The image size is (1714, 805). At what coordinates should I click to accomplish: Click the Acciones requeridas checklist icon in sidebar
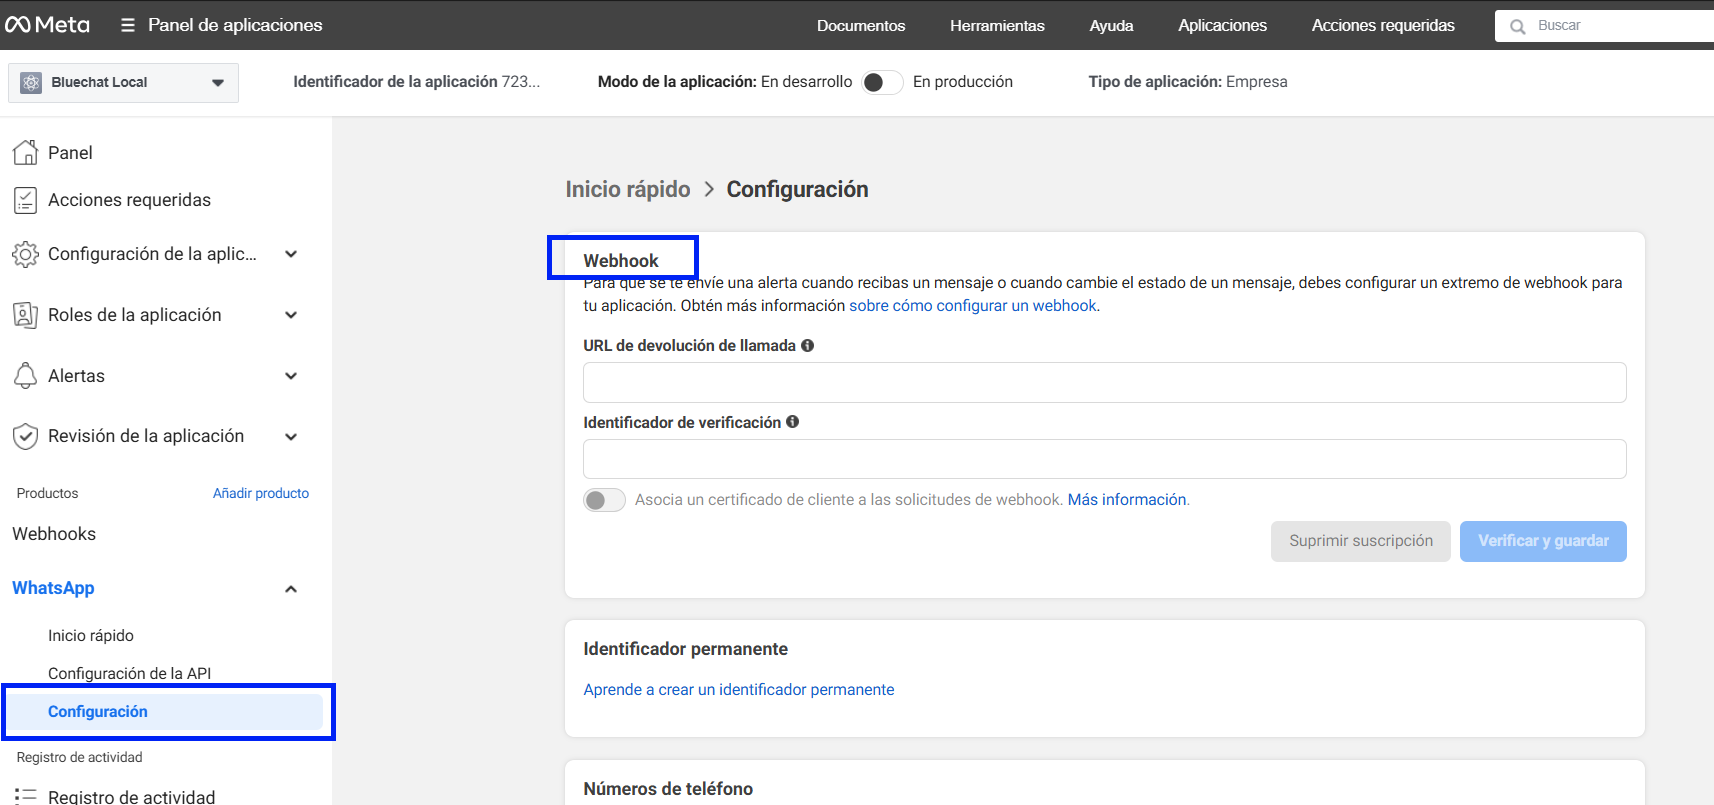(25, 200)
